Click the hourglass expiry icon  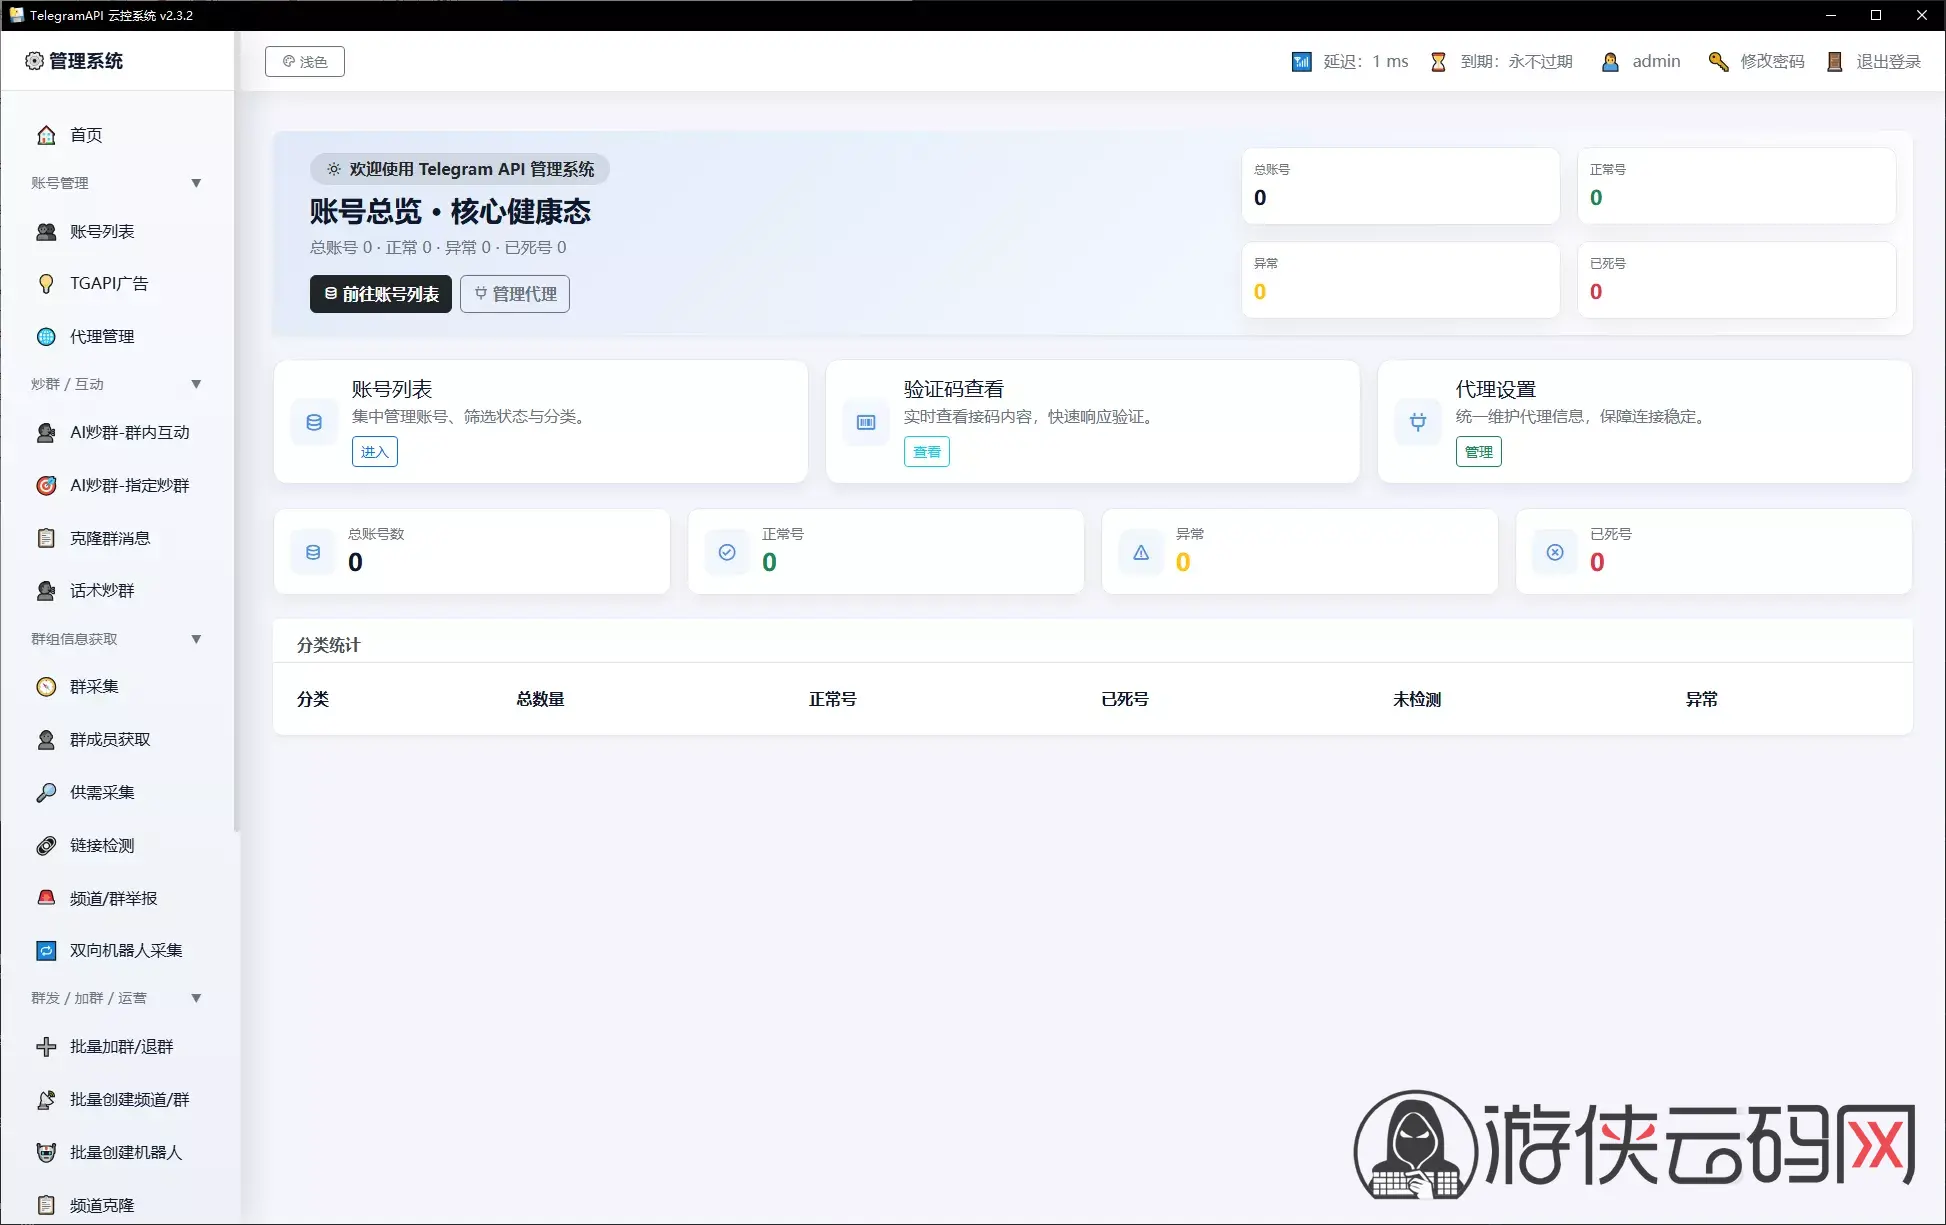point(1438,62)
